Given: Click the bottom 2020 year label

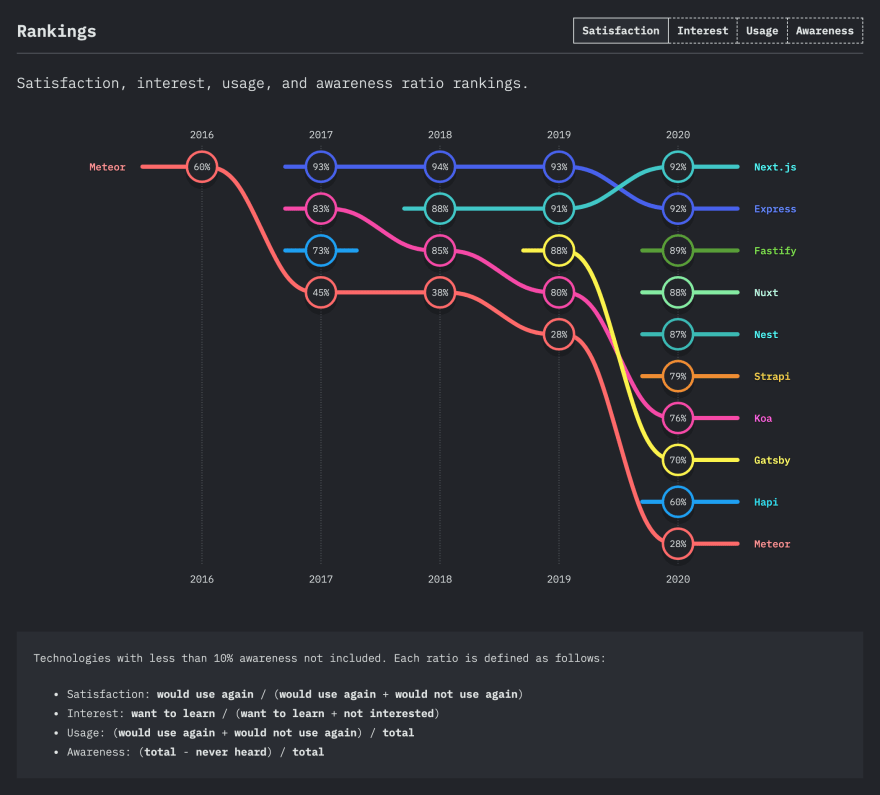Looking at the screenshot, I should 678,579.
